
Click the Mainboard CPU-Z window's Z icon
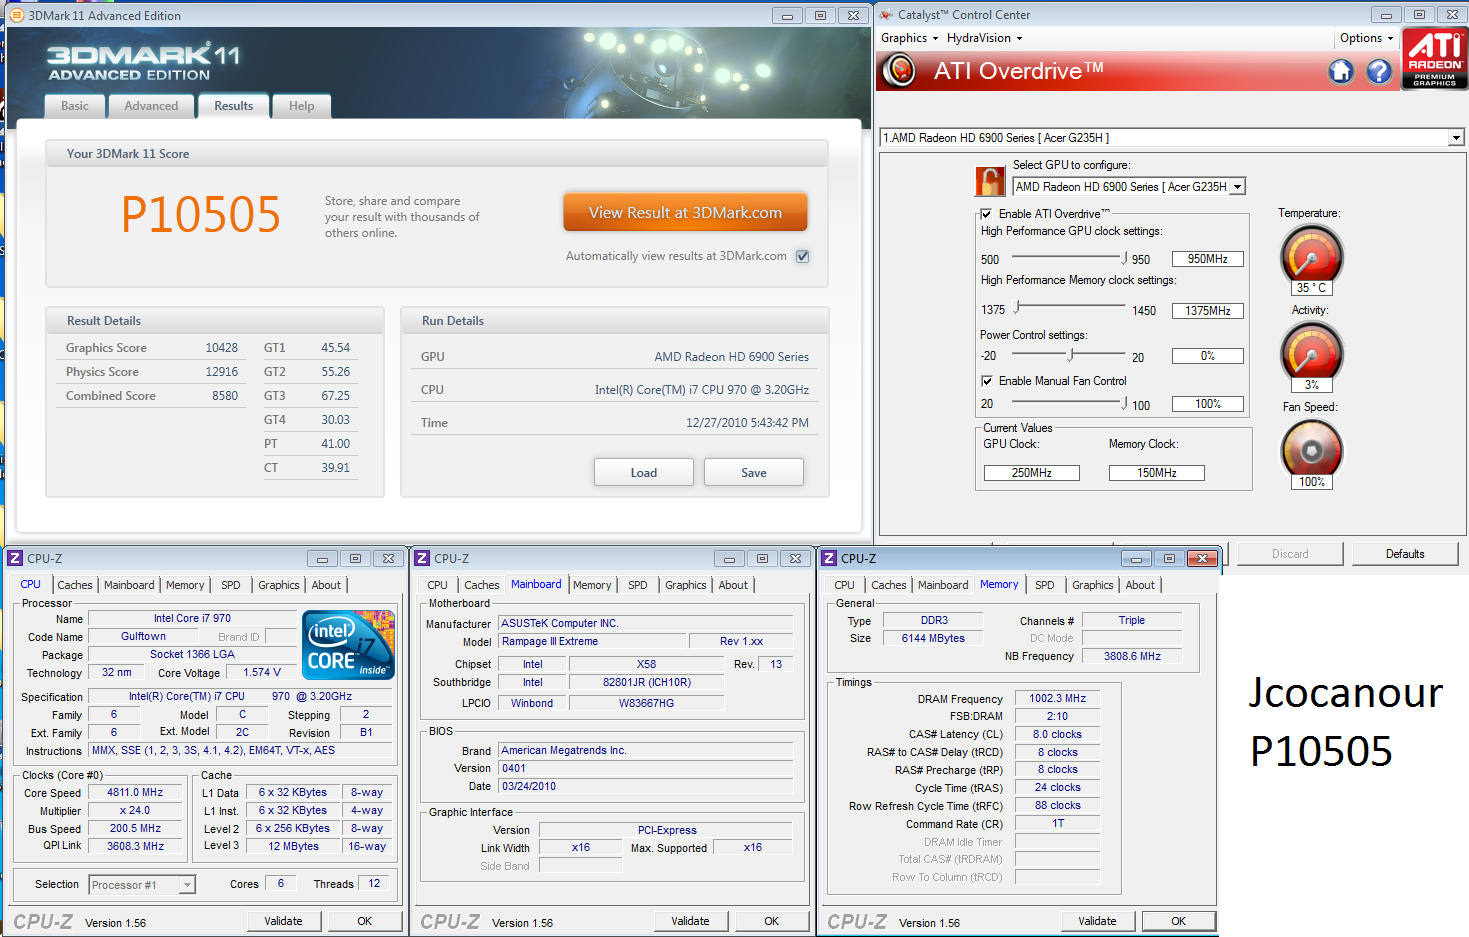(422, 558)
